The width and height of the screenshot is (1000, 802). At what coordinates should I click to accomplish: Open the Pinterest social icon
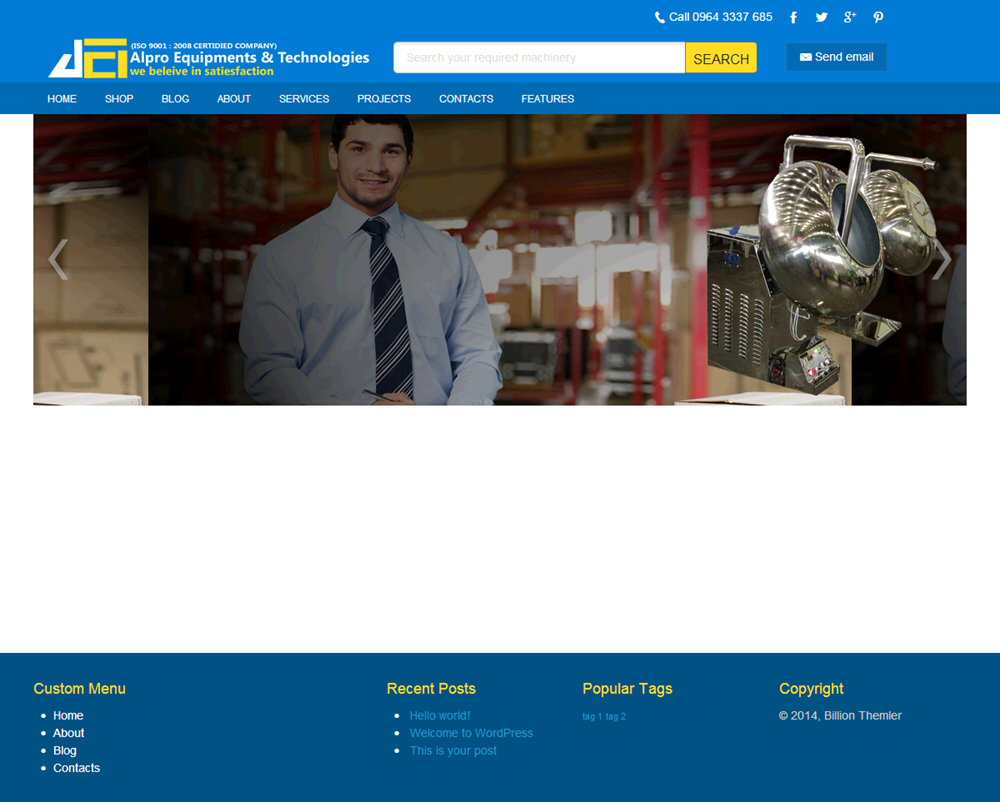878,17
